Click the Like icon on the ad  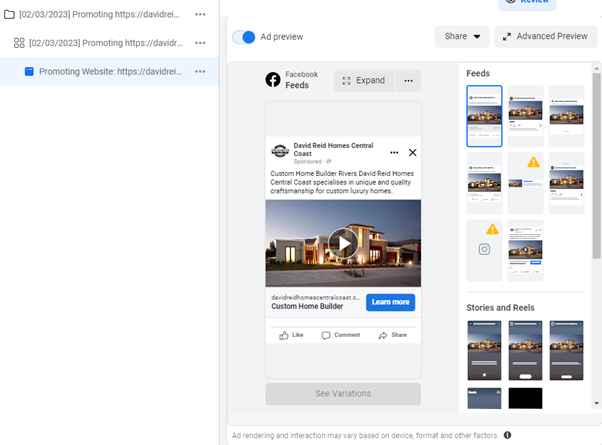tap(291, 335)
